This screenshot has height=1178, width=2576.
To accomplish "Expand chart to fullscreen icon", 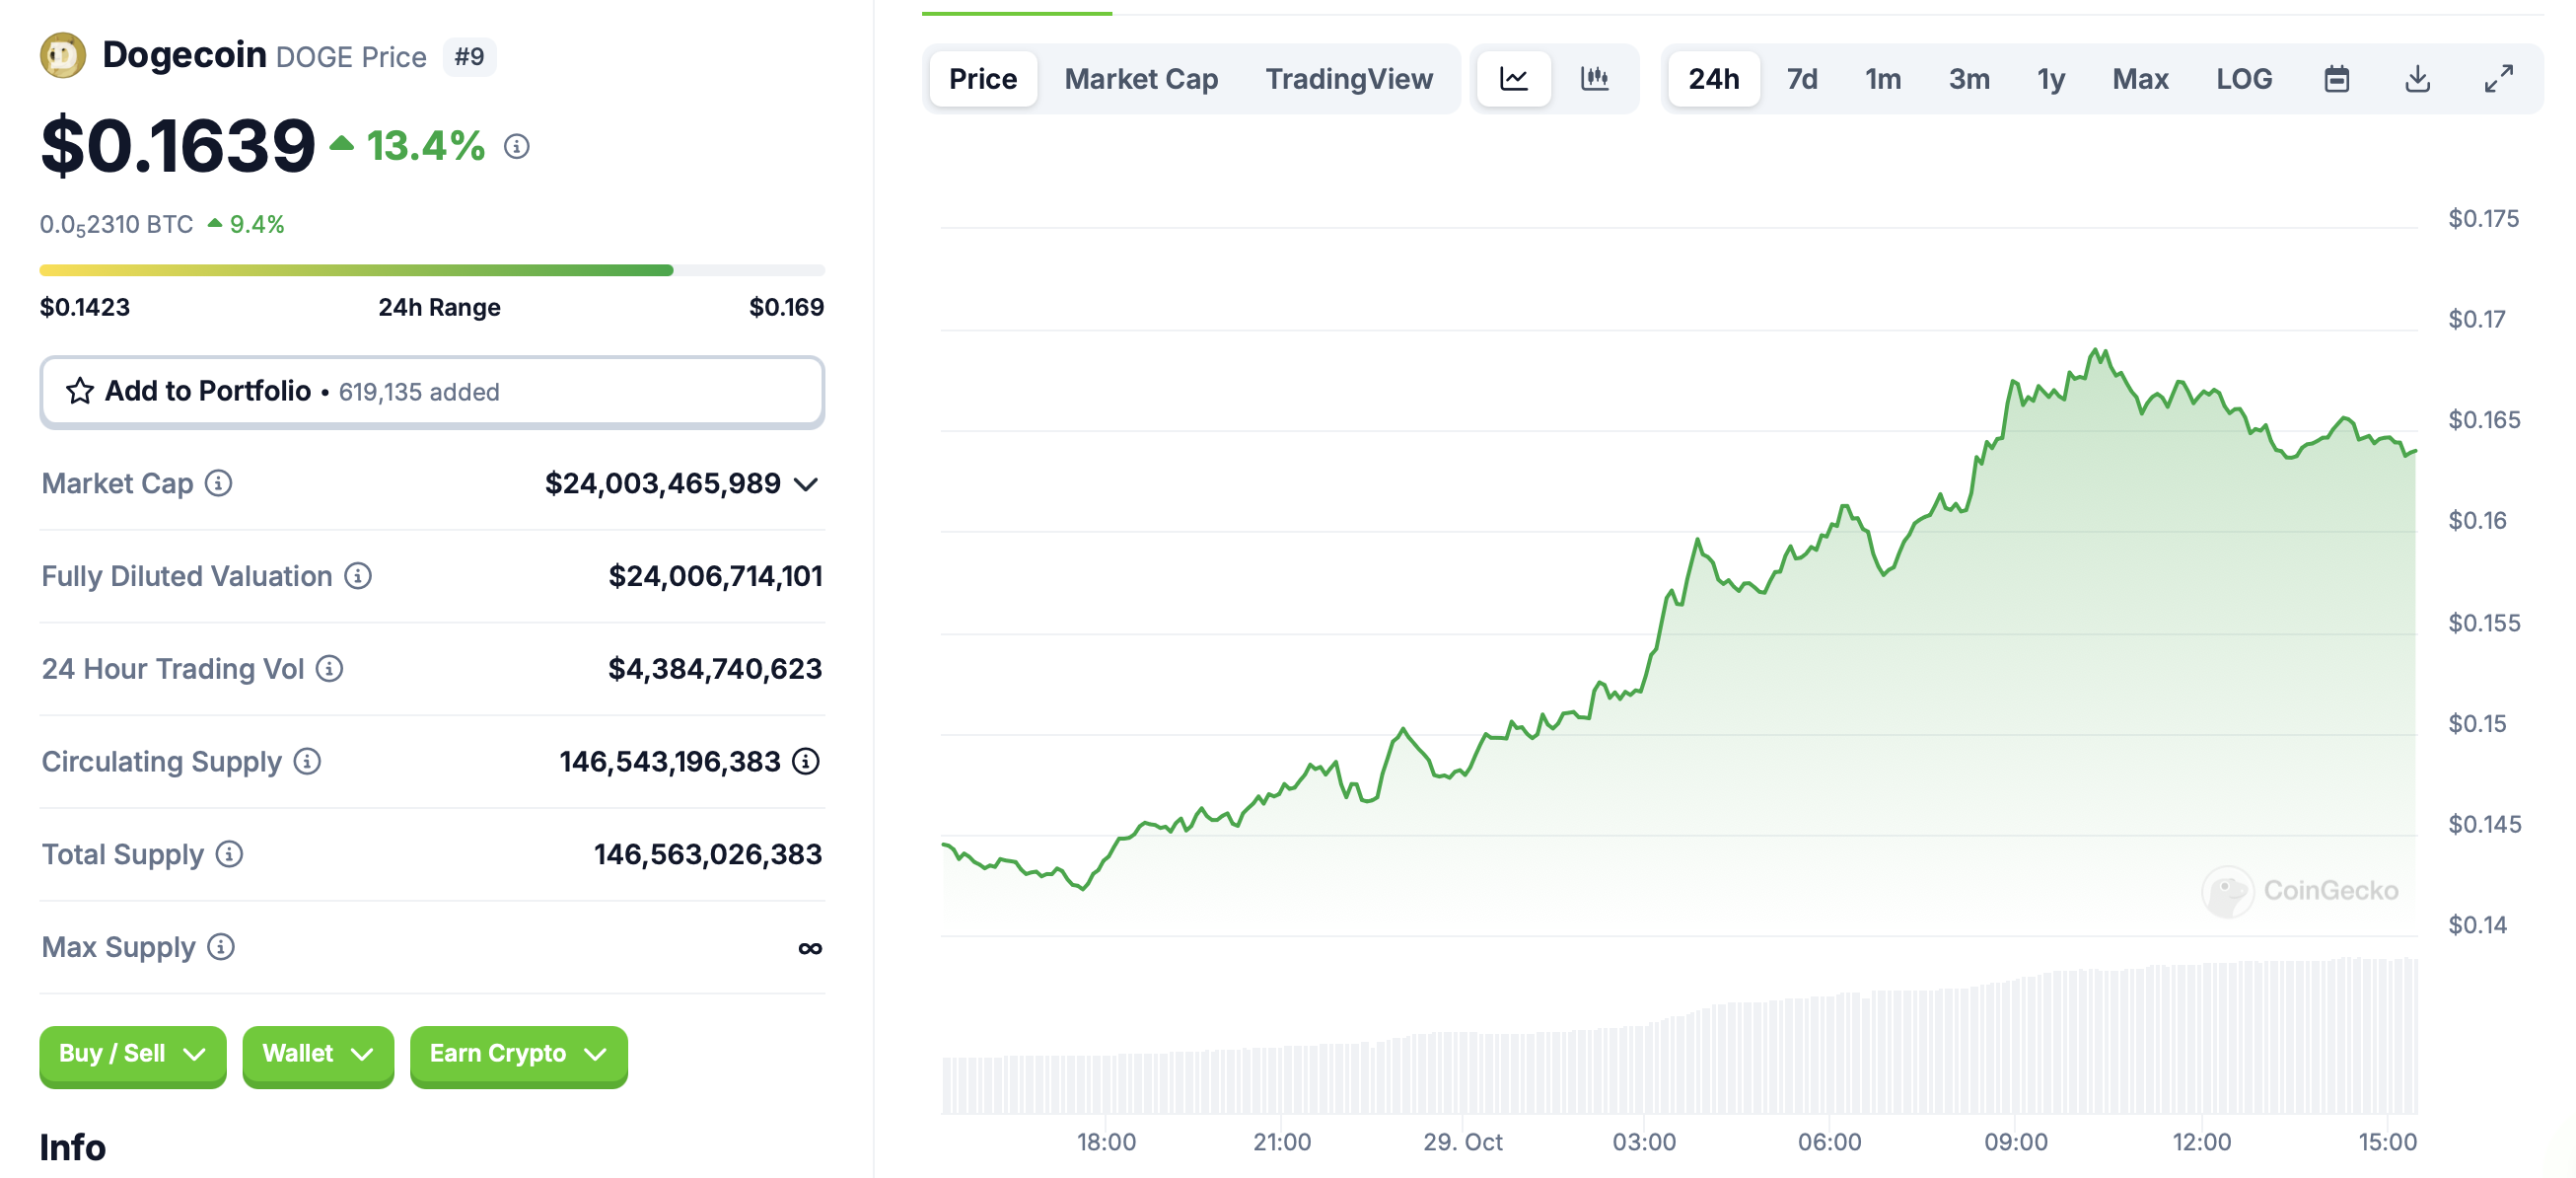I will (x=2498, y=78).
